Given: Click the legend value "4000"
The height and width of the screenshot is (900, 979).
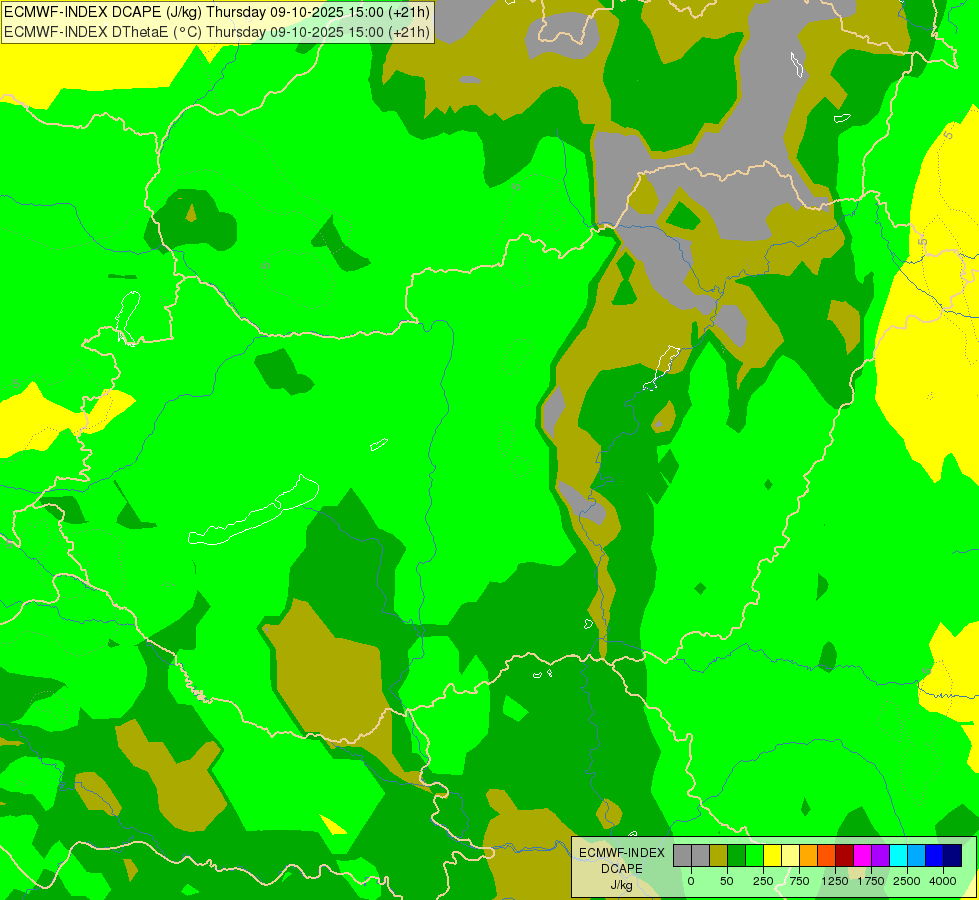Looking at the screenshot, I should (x=943, y=881).
